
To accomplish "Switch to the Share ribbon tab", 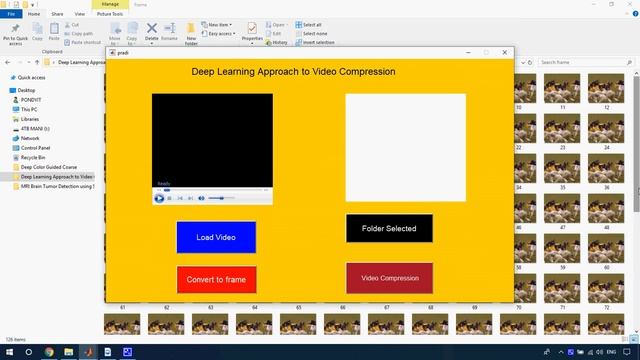I will point(57,14).
